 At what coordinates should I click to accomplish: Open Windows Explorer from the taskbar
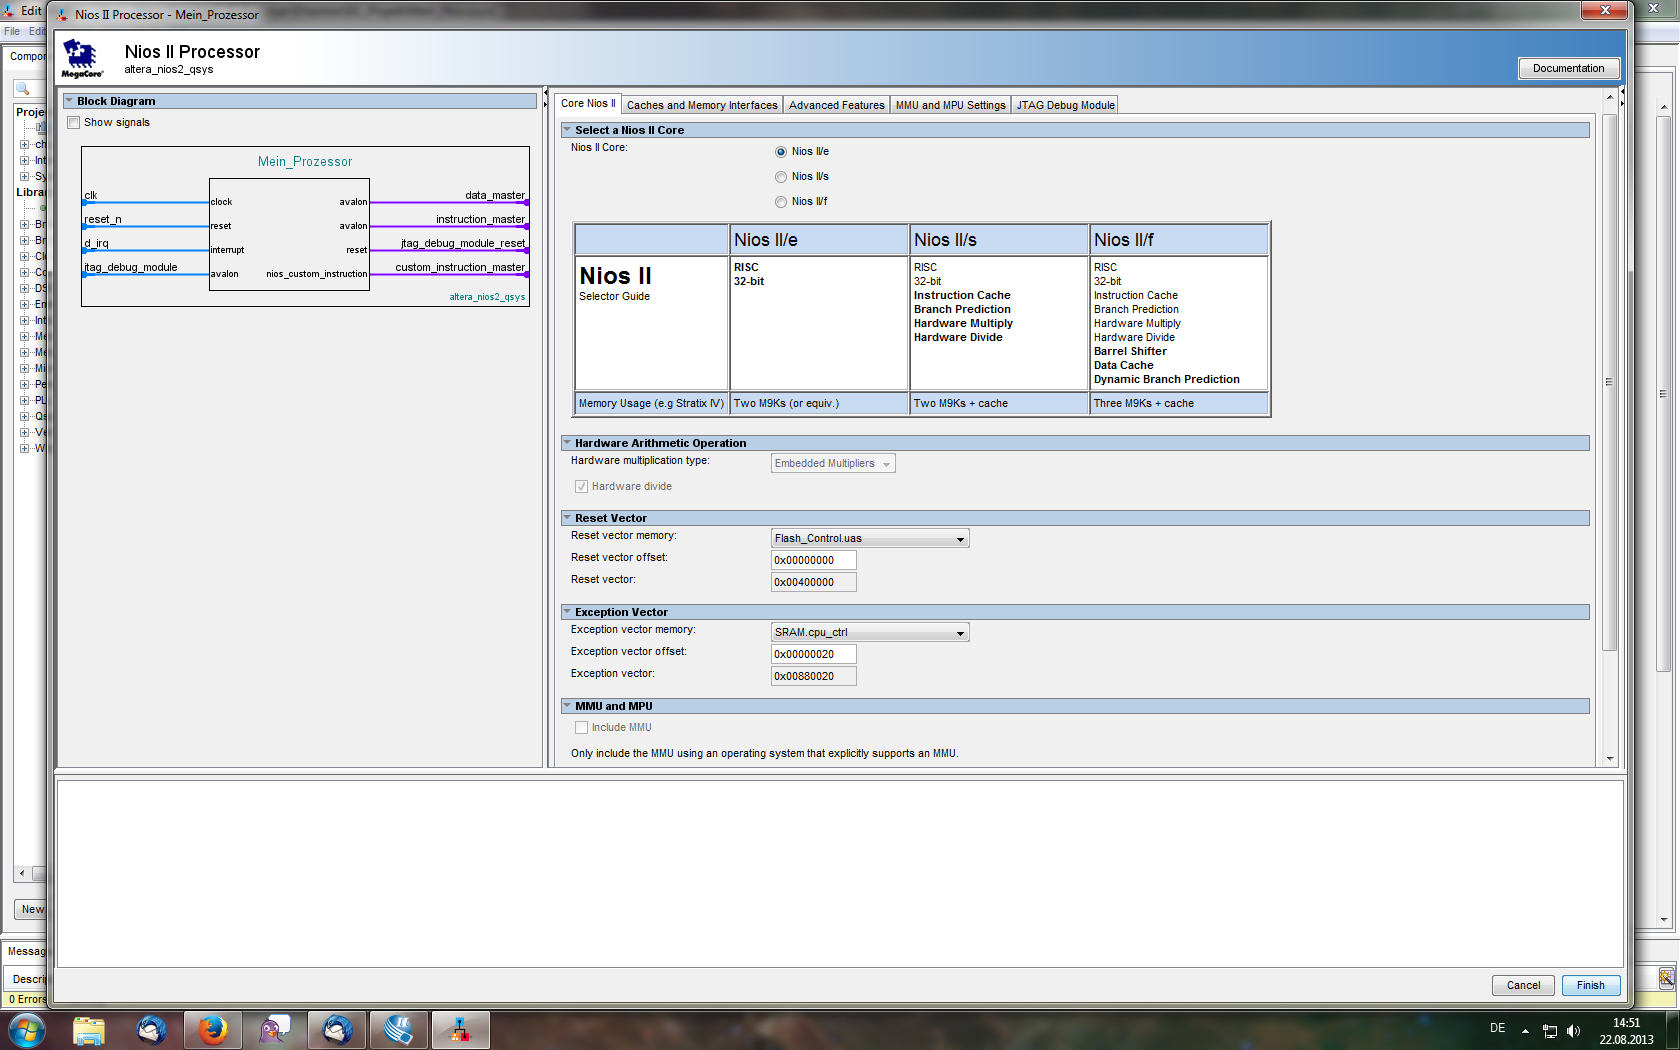89,1030
